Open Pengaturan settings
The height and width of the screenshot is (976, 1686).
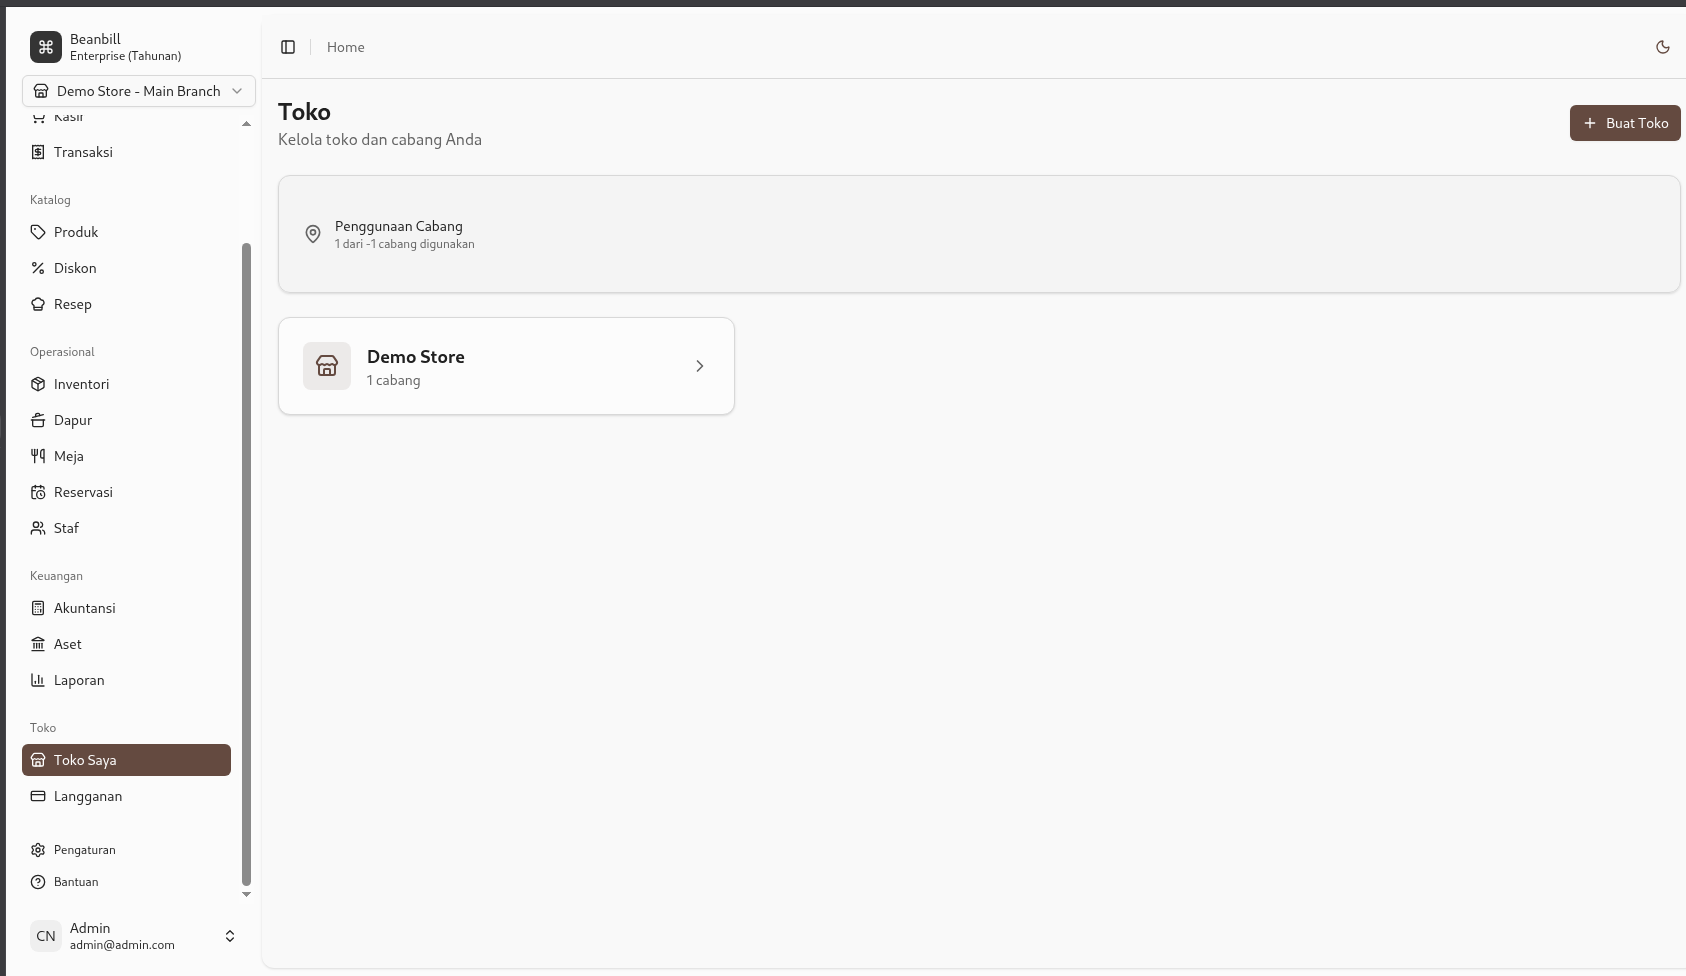84,850
